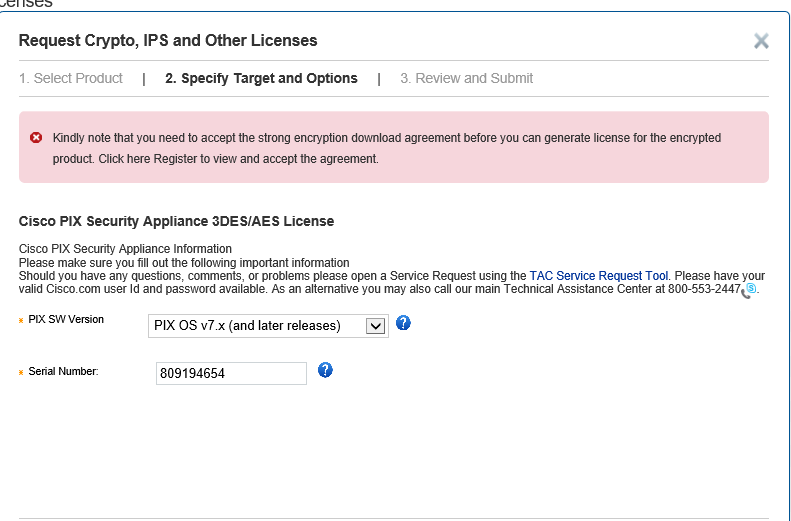Click the PIX SW Version label
Viewport: 791px width, 521px height.
[66, 319]
